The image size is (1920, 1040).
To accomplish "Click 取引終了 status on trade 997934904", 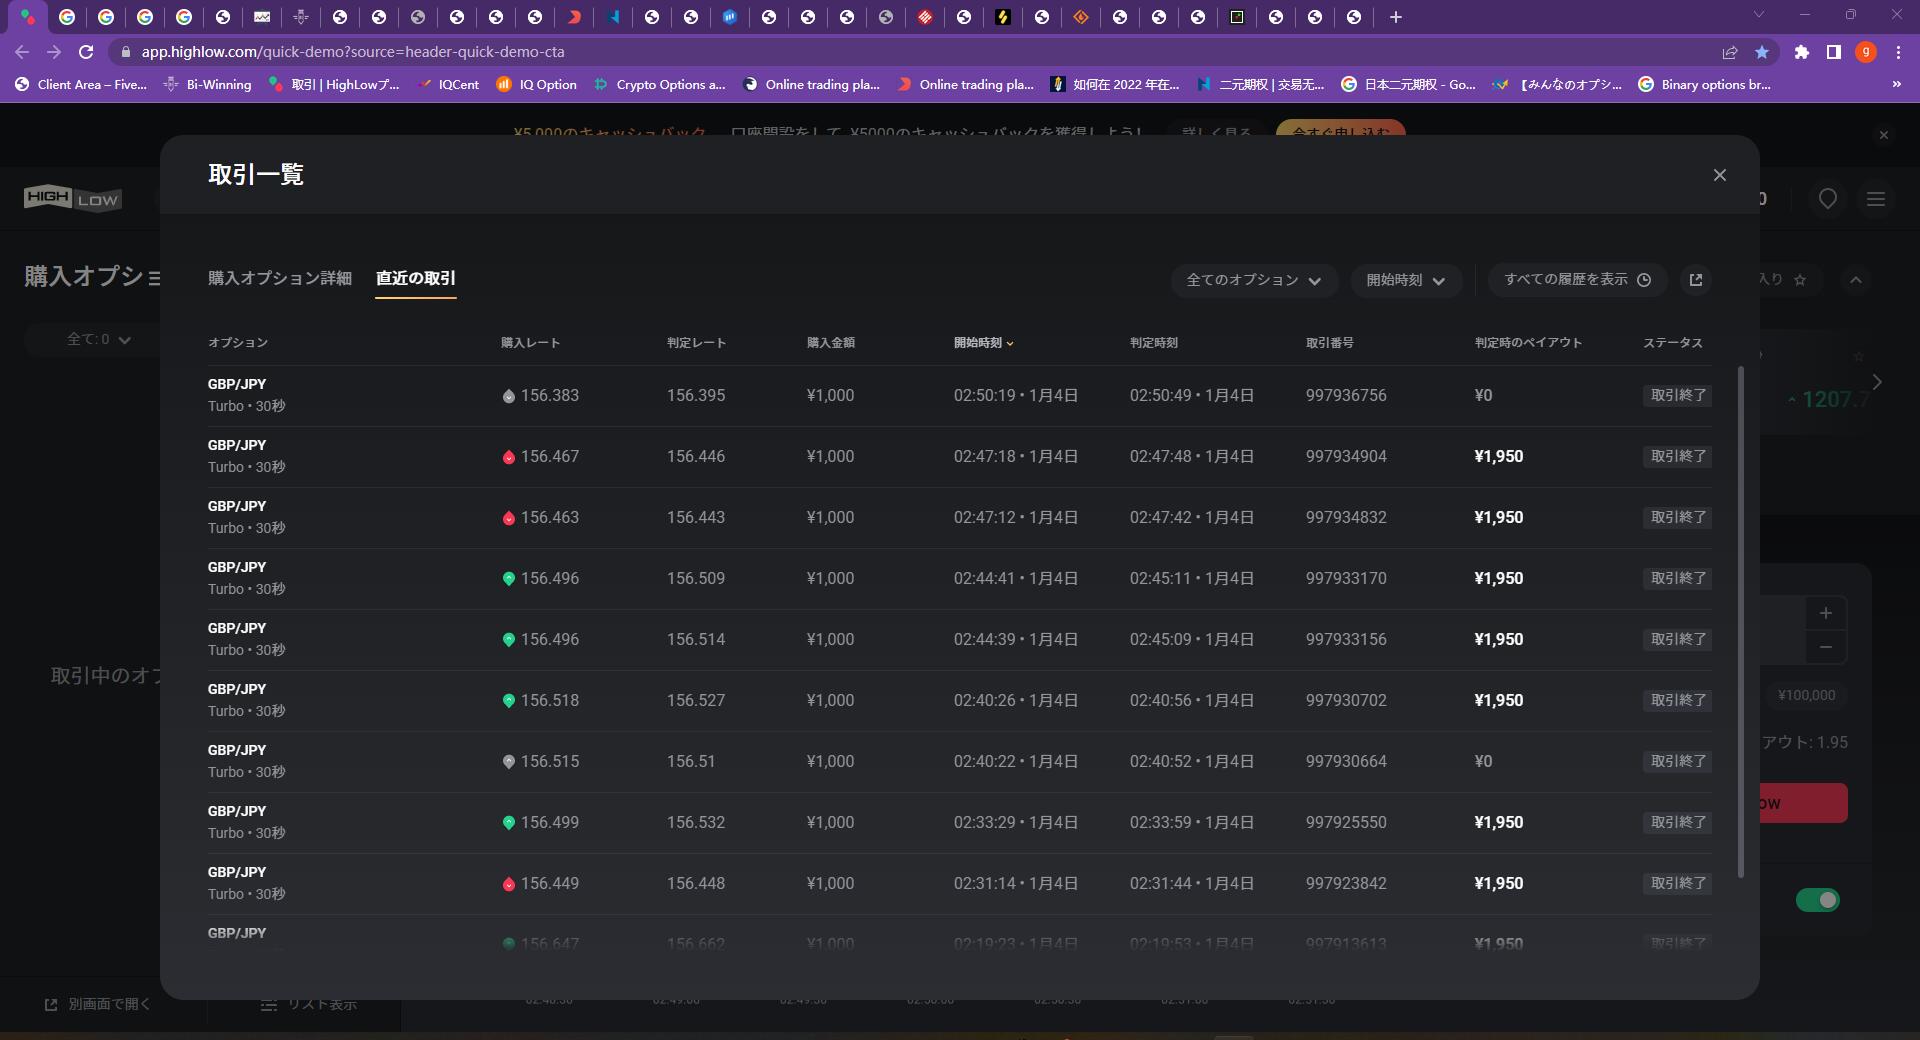I will pyautogui.click(x=1677, y=457).
